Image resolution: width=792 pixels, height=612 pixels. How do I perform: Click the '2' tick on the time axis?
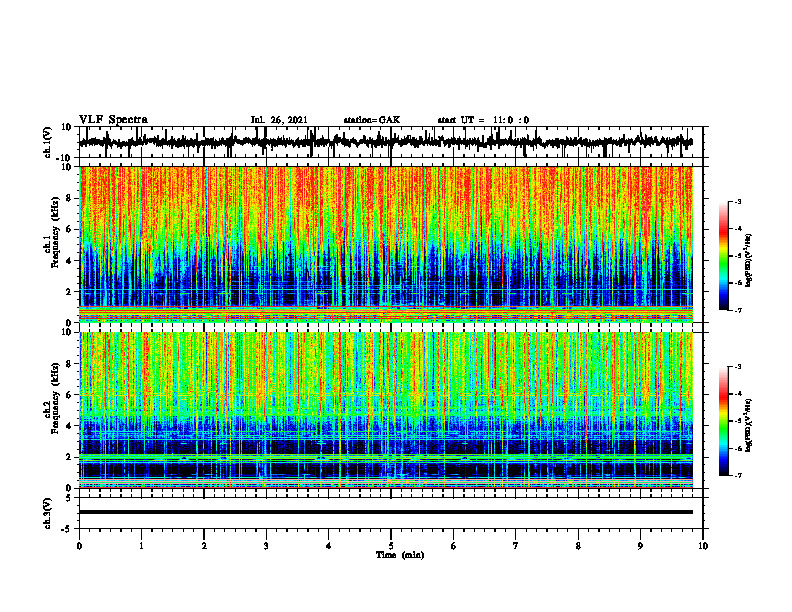pos(204,546)
